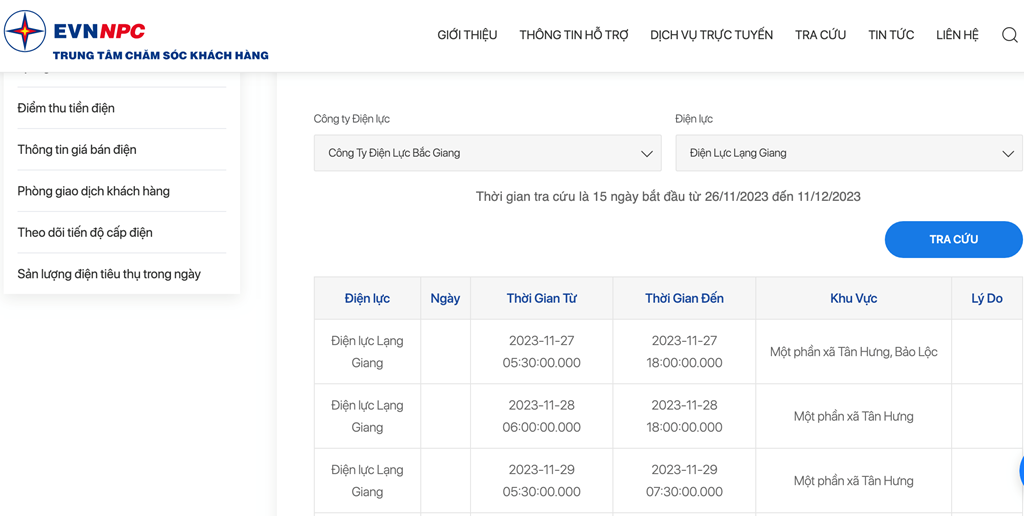The width and height of the screenshot is (1024, 516).
Task: Open Thông tin giá bán điện link
Action: [x=77, y=150]
